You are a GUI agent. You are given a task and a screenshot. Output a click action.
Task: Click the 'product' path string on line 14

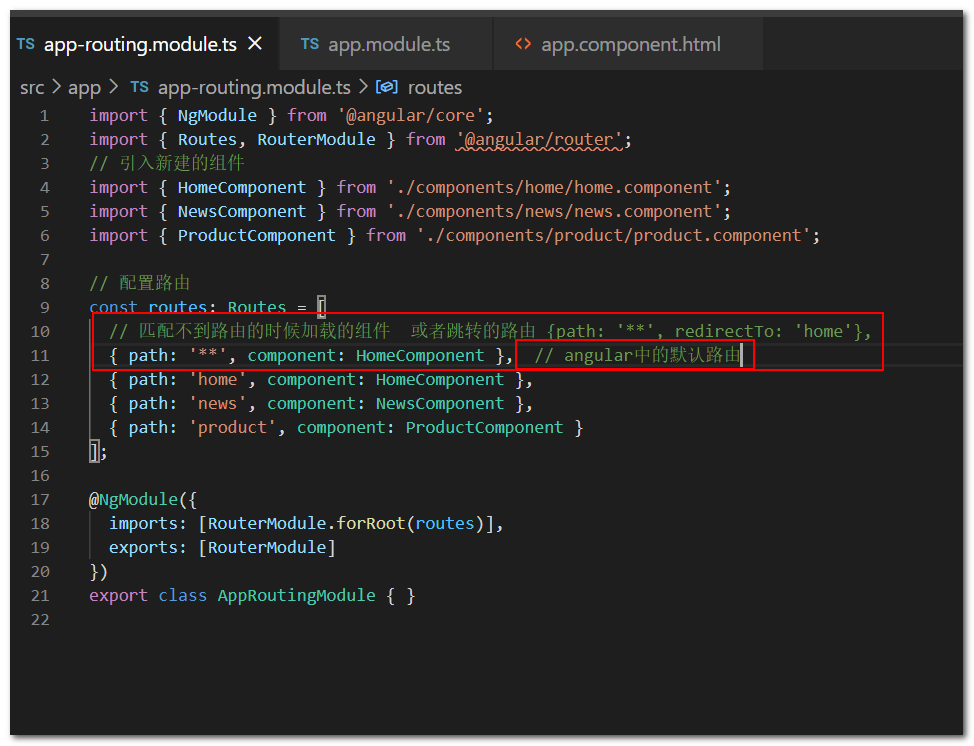[232, 427]
